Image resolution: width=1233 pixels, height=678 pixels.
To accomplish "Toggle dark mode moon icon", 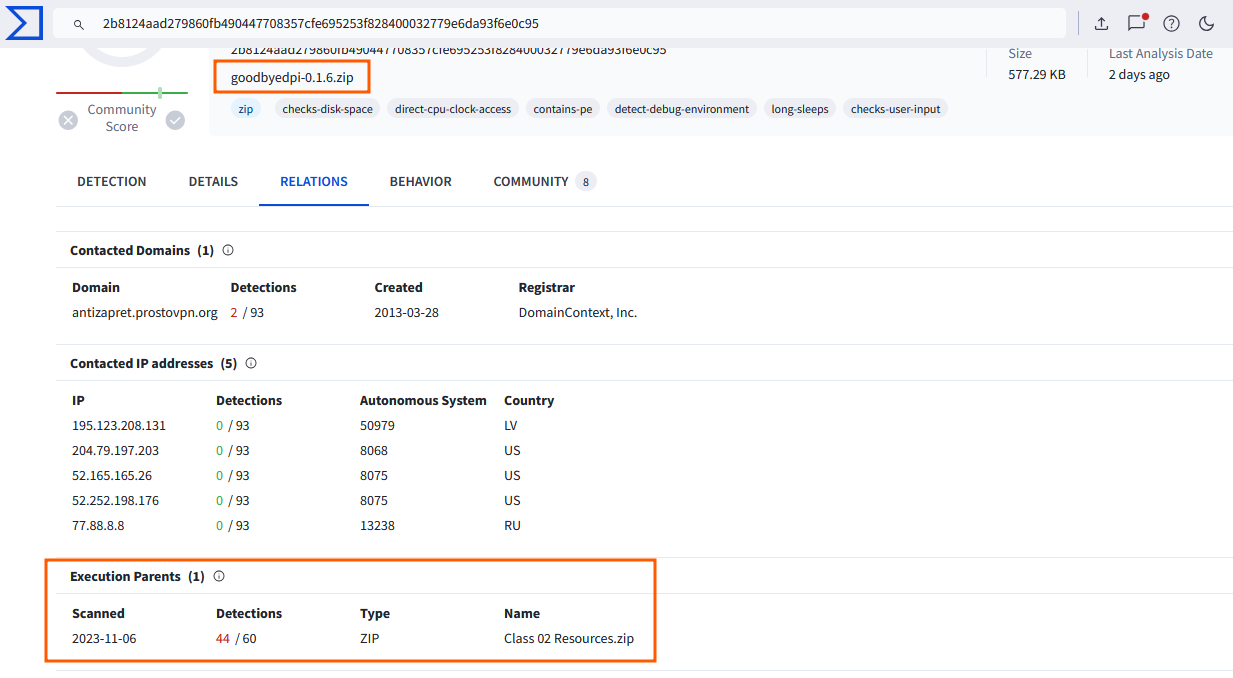I will point(1206,23).
